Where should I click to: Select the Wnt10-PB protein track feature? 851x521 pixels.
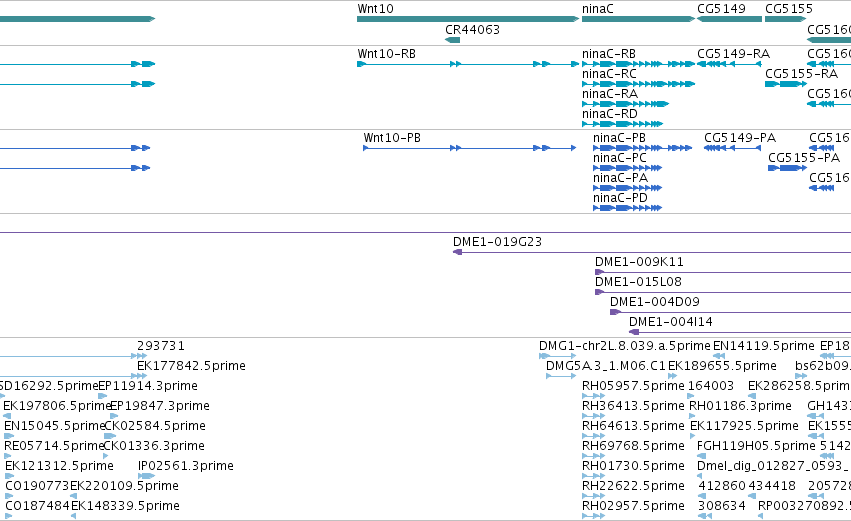(x=469, y=148)
